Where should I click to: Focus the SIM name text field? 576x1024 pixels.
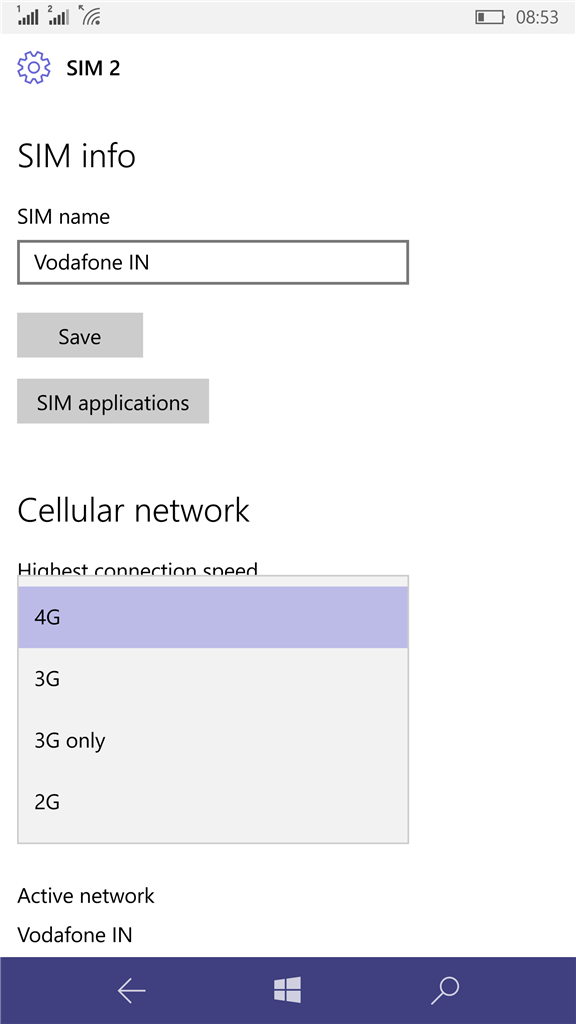pos(213,262)
